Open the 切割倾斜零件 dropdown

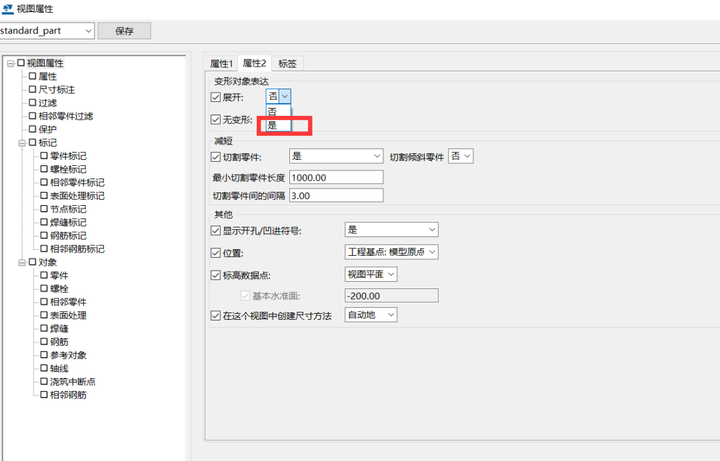point(461,156)
